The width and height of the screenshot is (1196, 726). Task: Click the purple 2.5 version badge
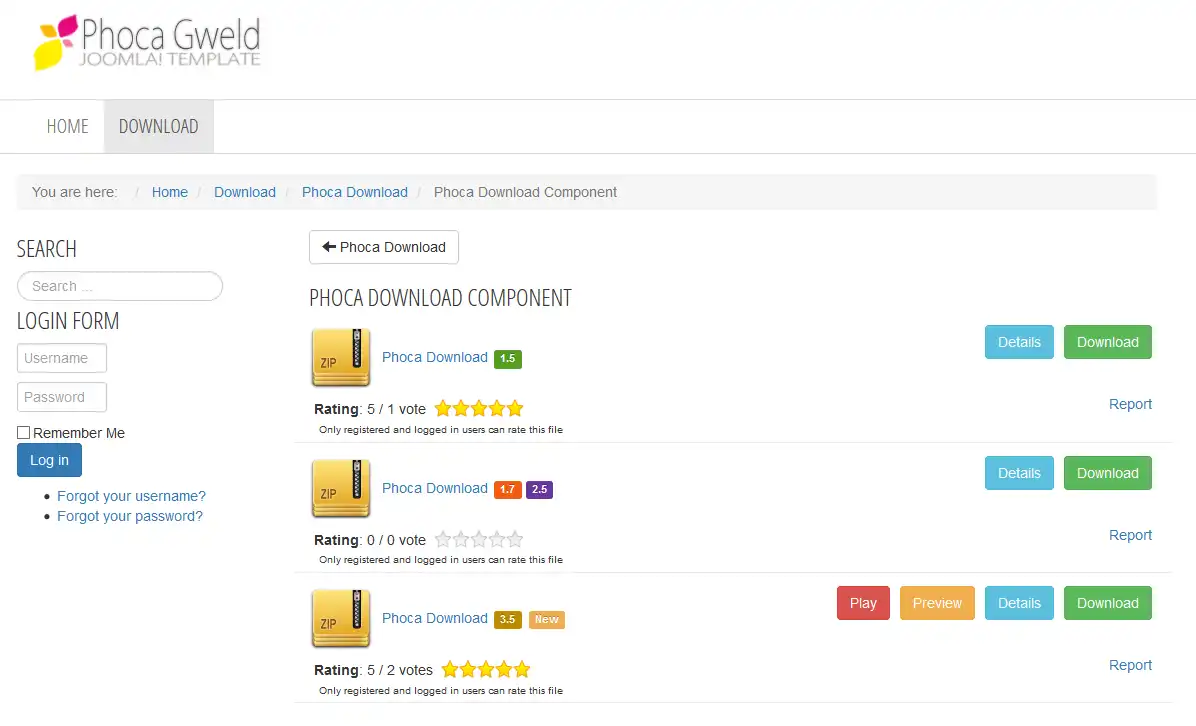(539, 490)
